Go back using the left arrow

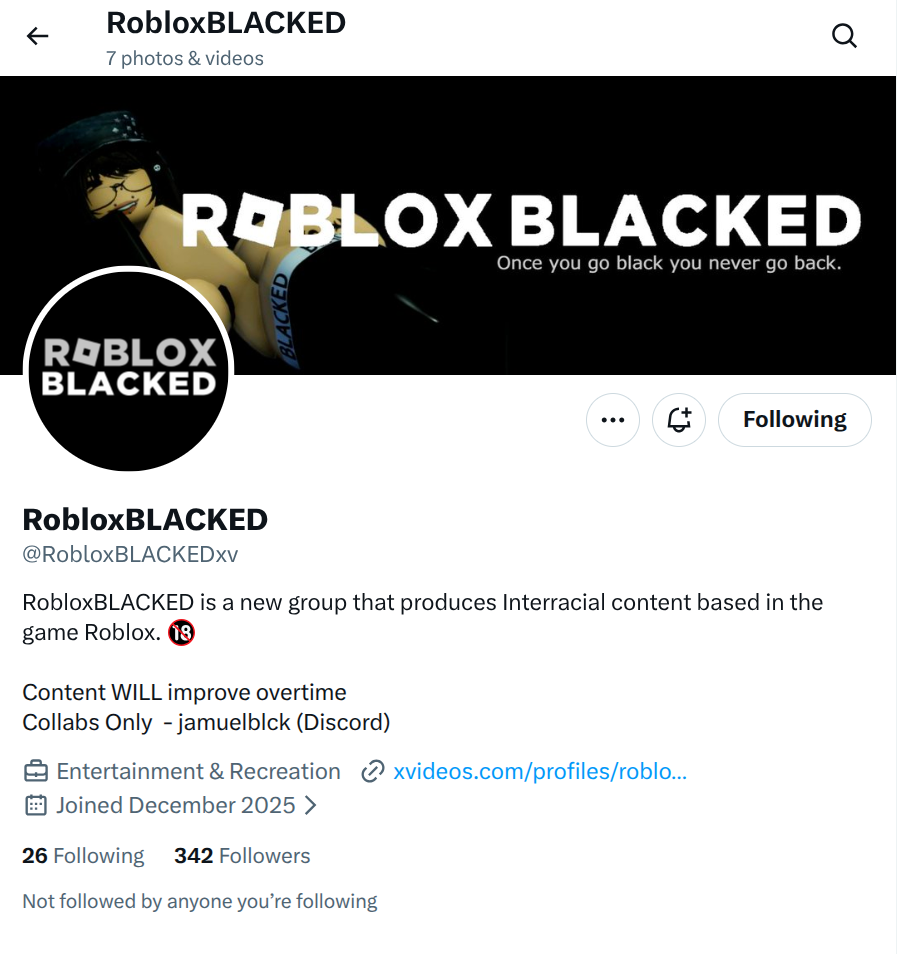tap(37, 37)
